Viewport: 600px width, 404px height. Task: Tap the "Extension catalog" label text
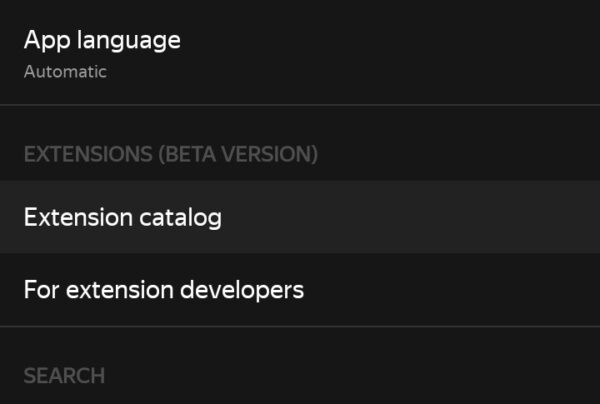click(x=122, y=217)
